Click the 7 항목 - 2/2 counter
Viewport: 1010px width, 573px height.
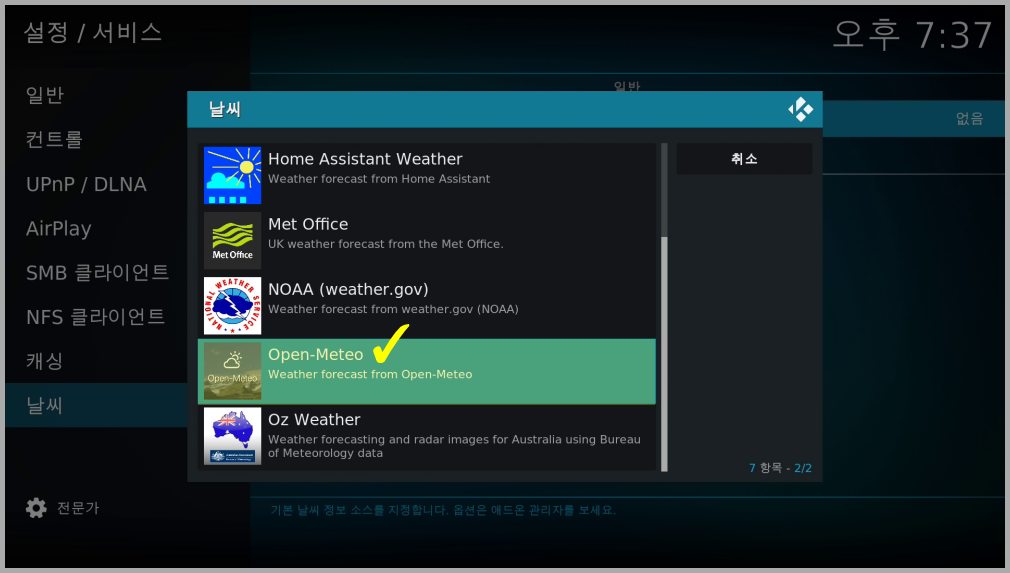click(780, 468)
